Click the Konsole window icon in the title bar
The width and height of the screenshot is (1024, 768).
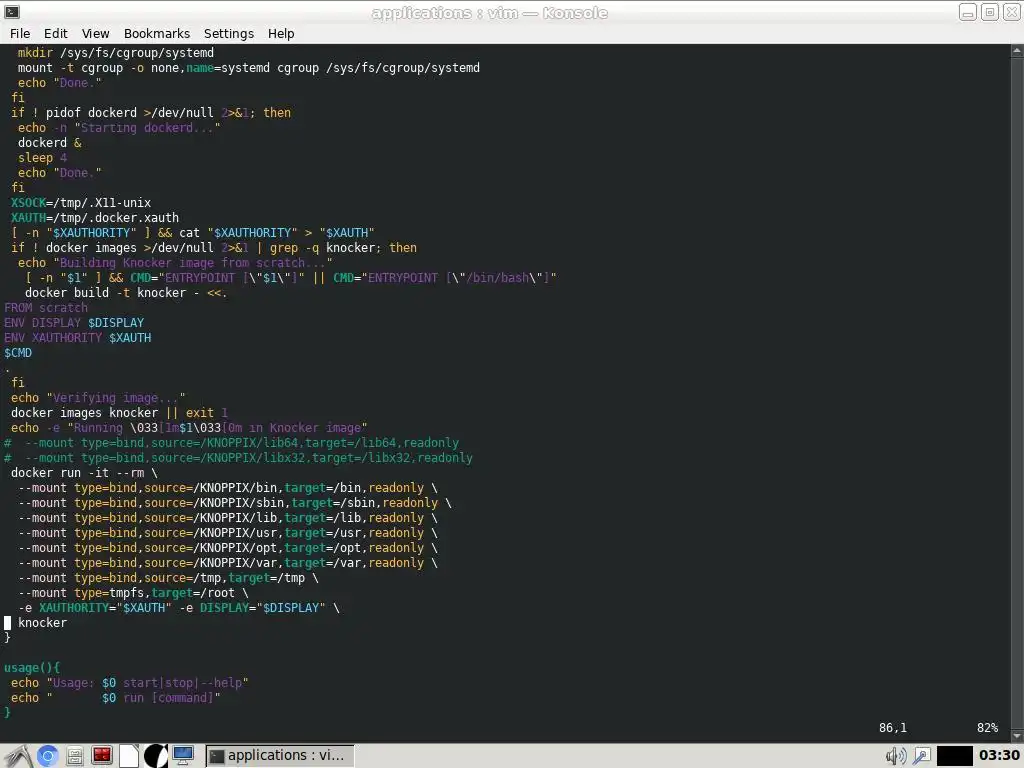[x=12, y=12]
